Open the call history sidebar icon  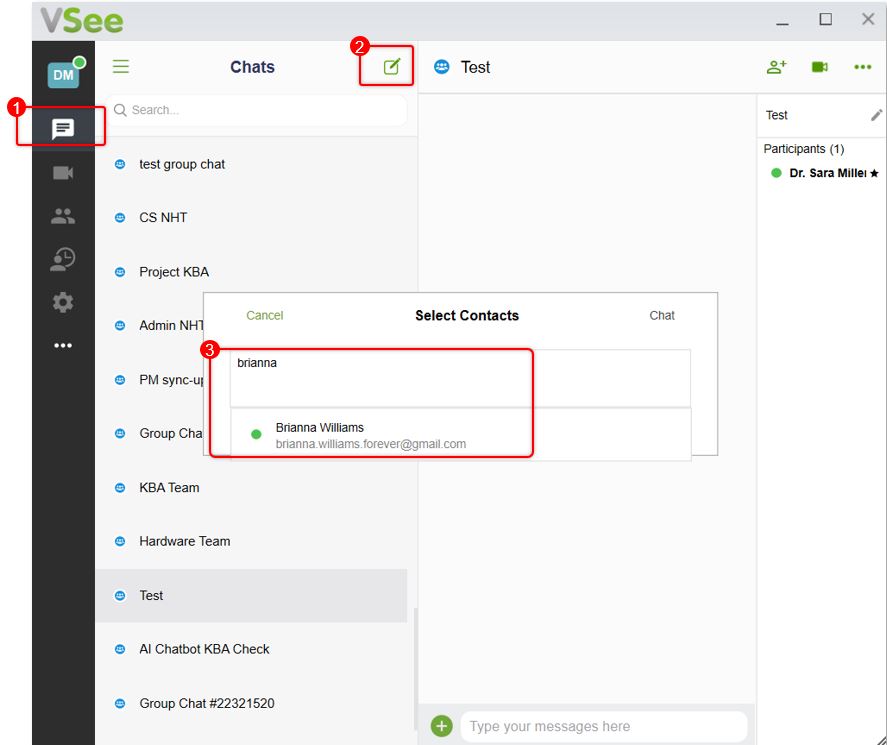63,259
